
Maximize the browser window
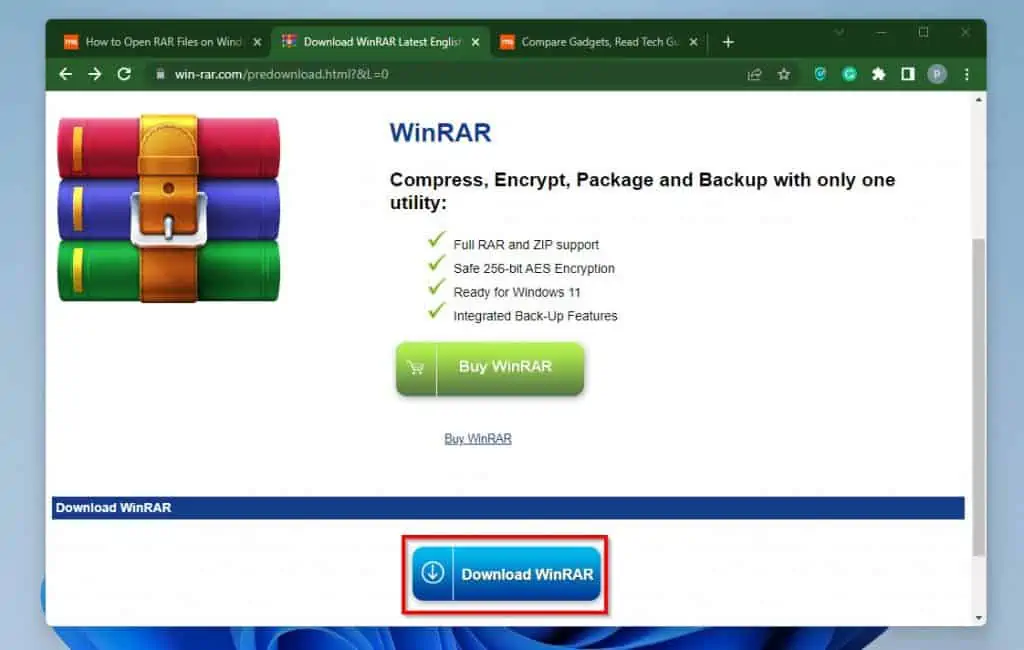923,32
